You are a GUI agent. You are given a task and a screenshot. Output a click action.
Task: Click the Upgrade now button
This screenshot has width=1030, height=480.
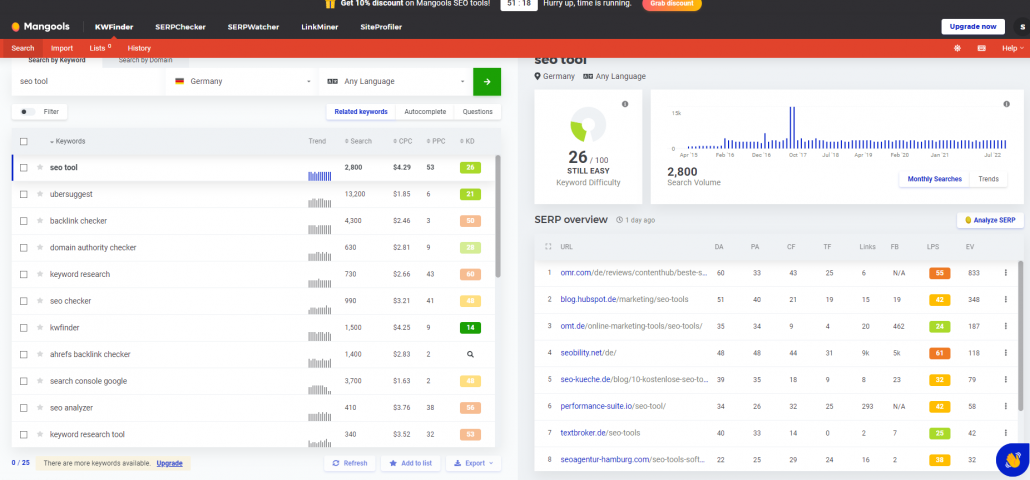point(973,26)
